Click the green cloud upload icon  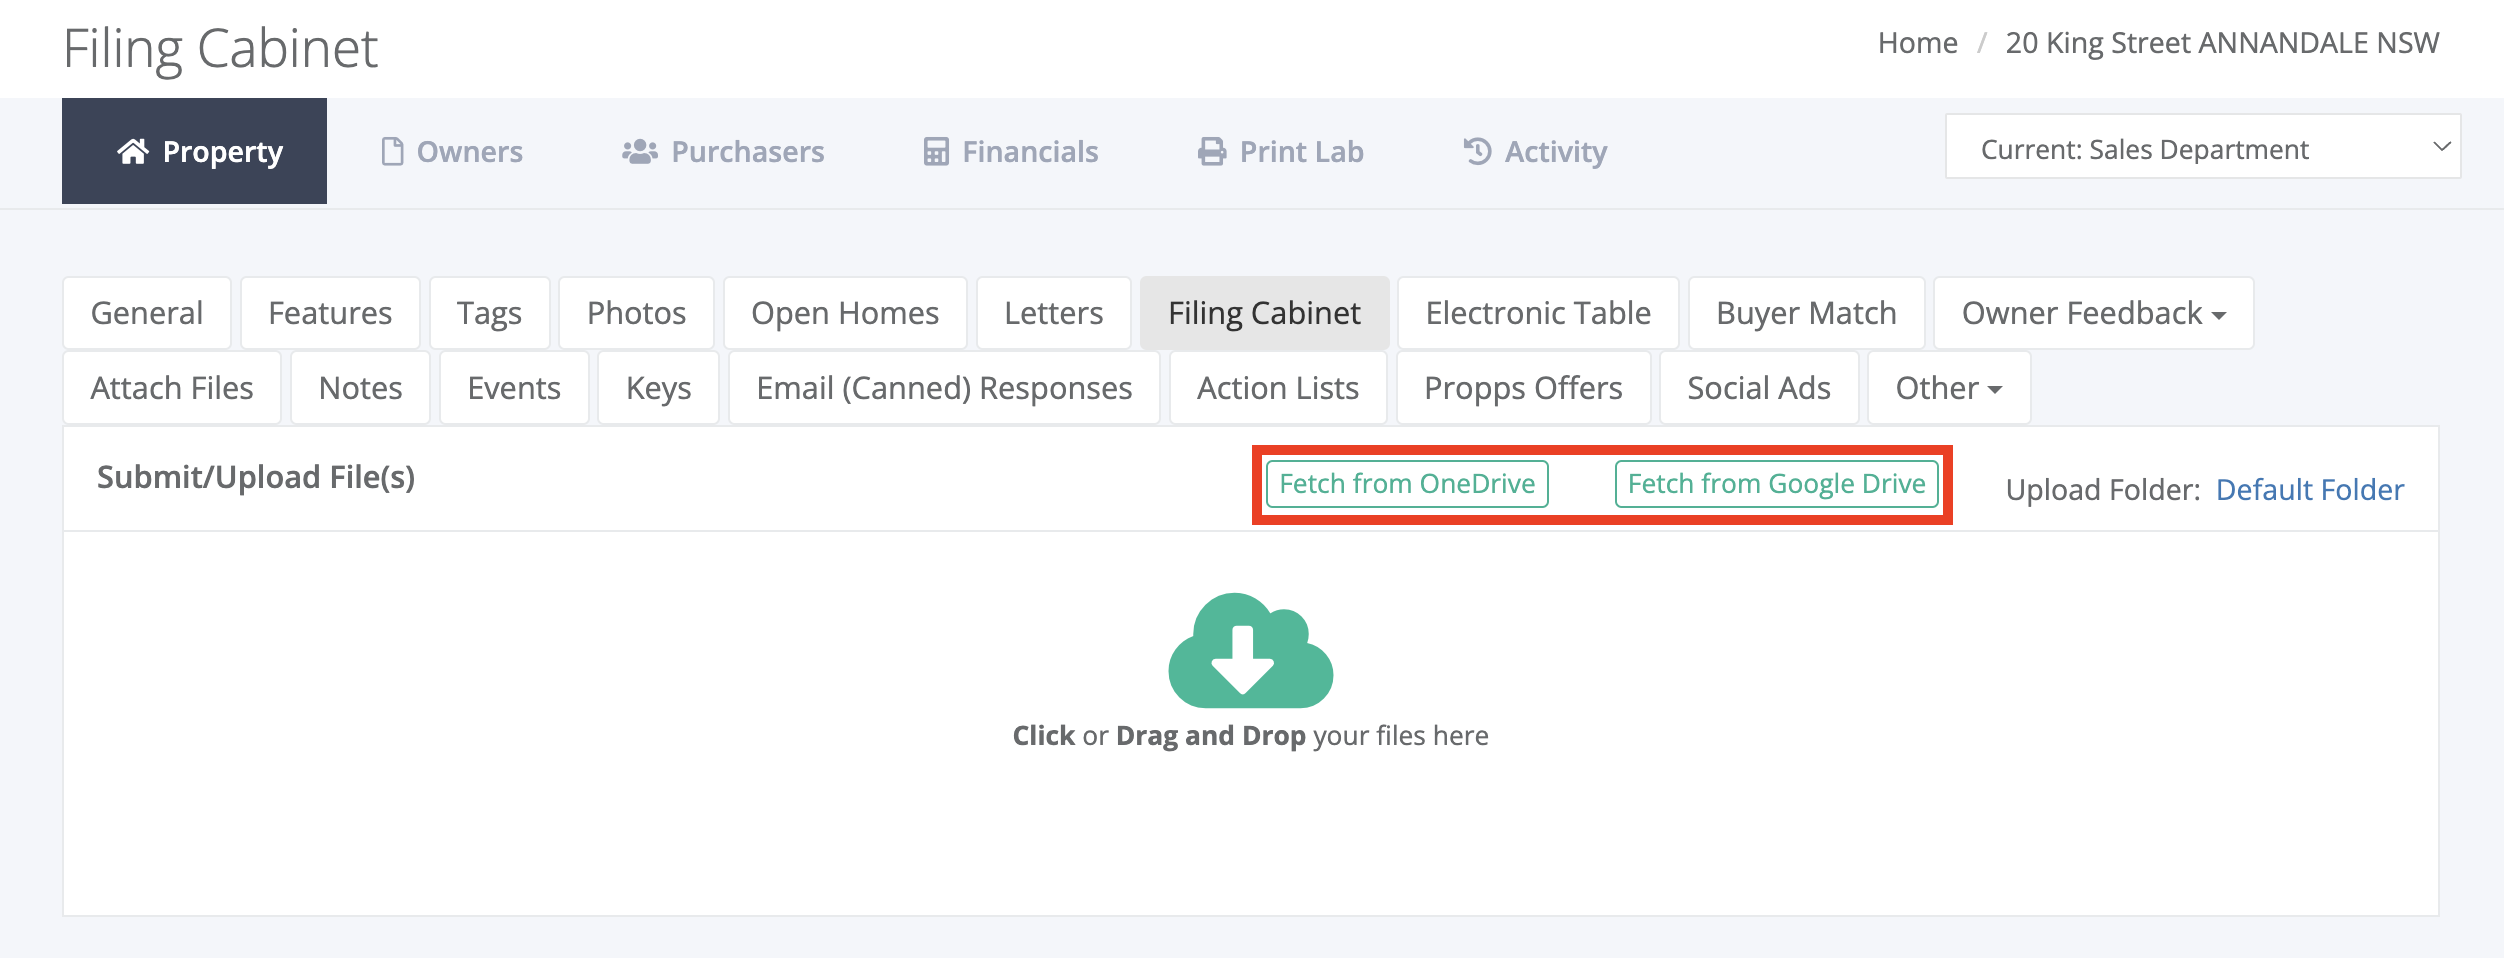point(1250,650)
